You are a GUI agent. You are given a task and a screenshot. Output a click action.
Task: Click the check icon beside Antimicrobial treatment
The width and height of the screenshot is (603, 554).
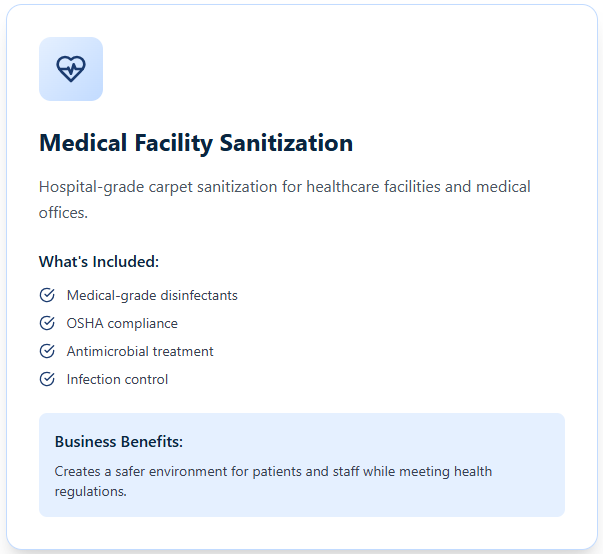(47, 351)
